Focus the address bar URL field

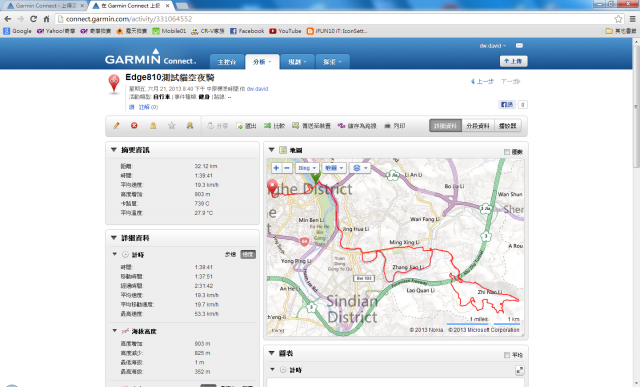click(x=335, y=19)
